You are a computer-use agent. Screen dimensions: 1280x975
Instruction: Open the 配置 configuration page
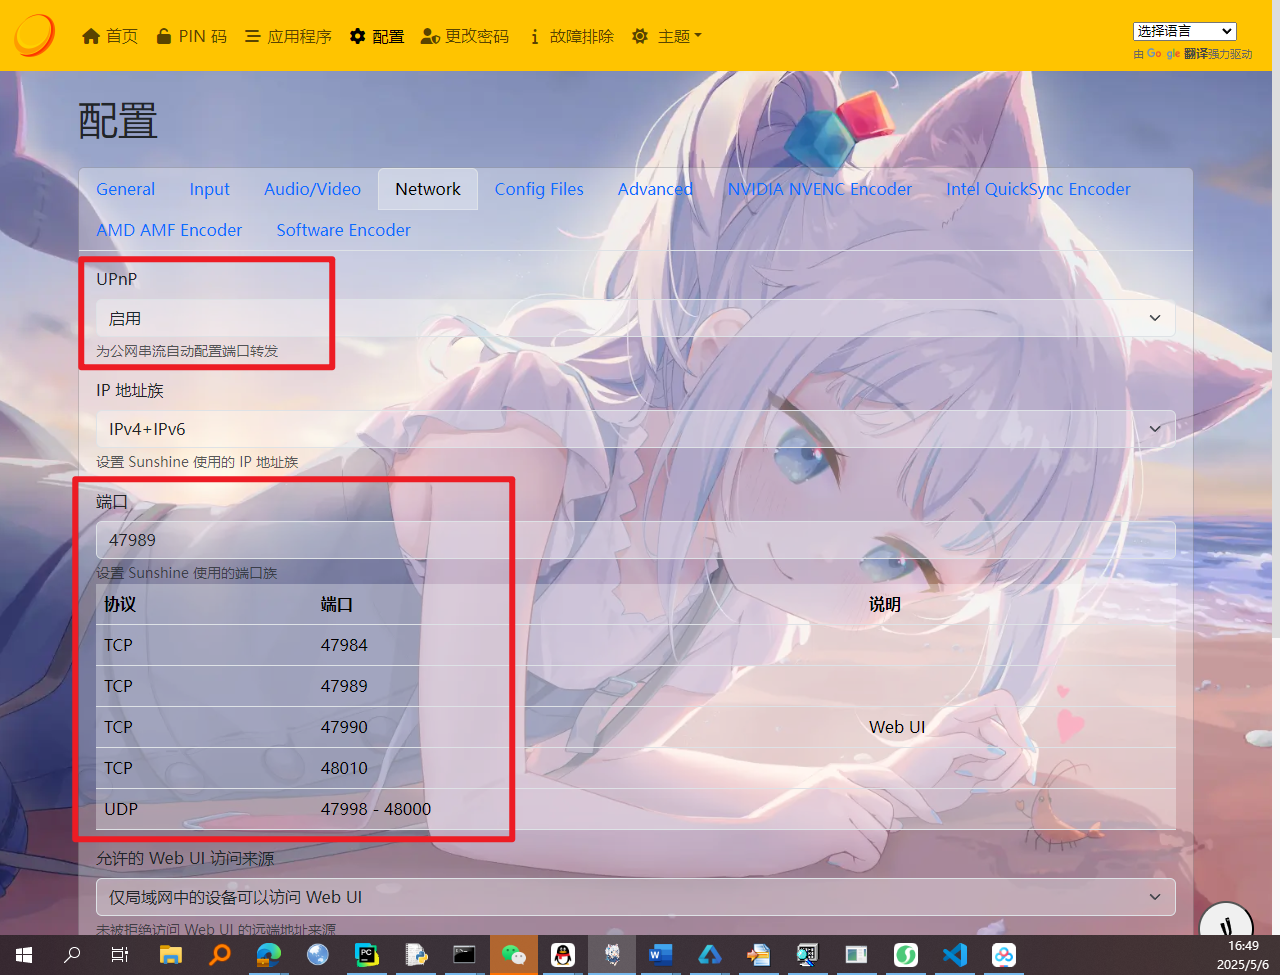point(377,36)
